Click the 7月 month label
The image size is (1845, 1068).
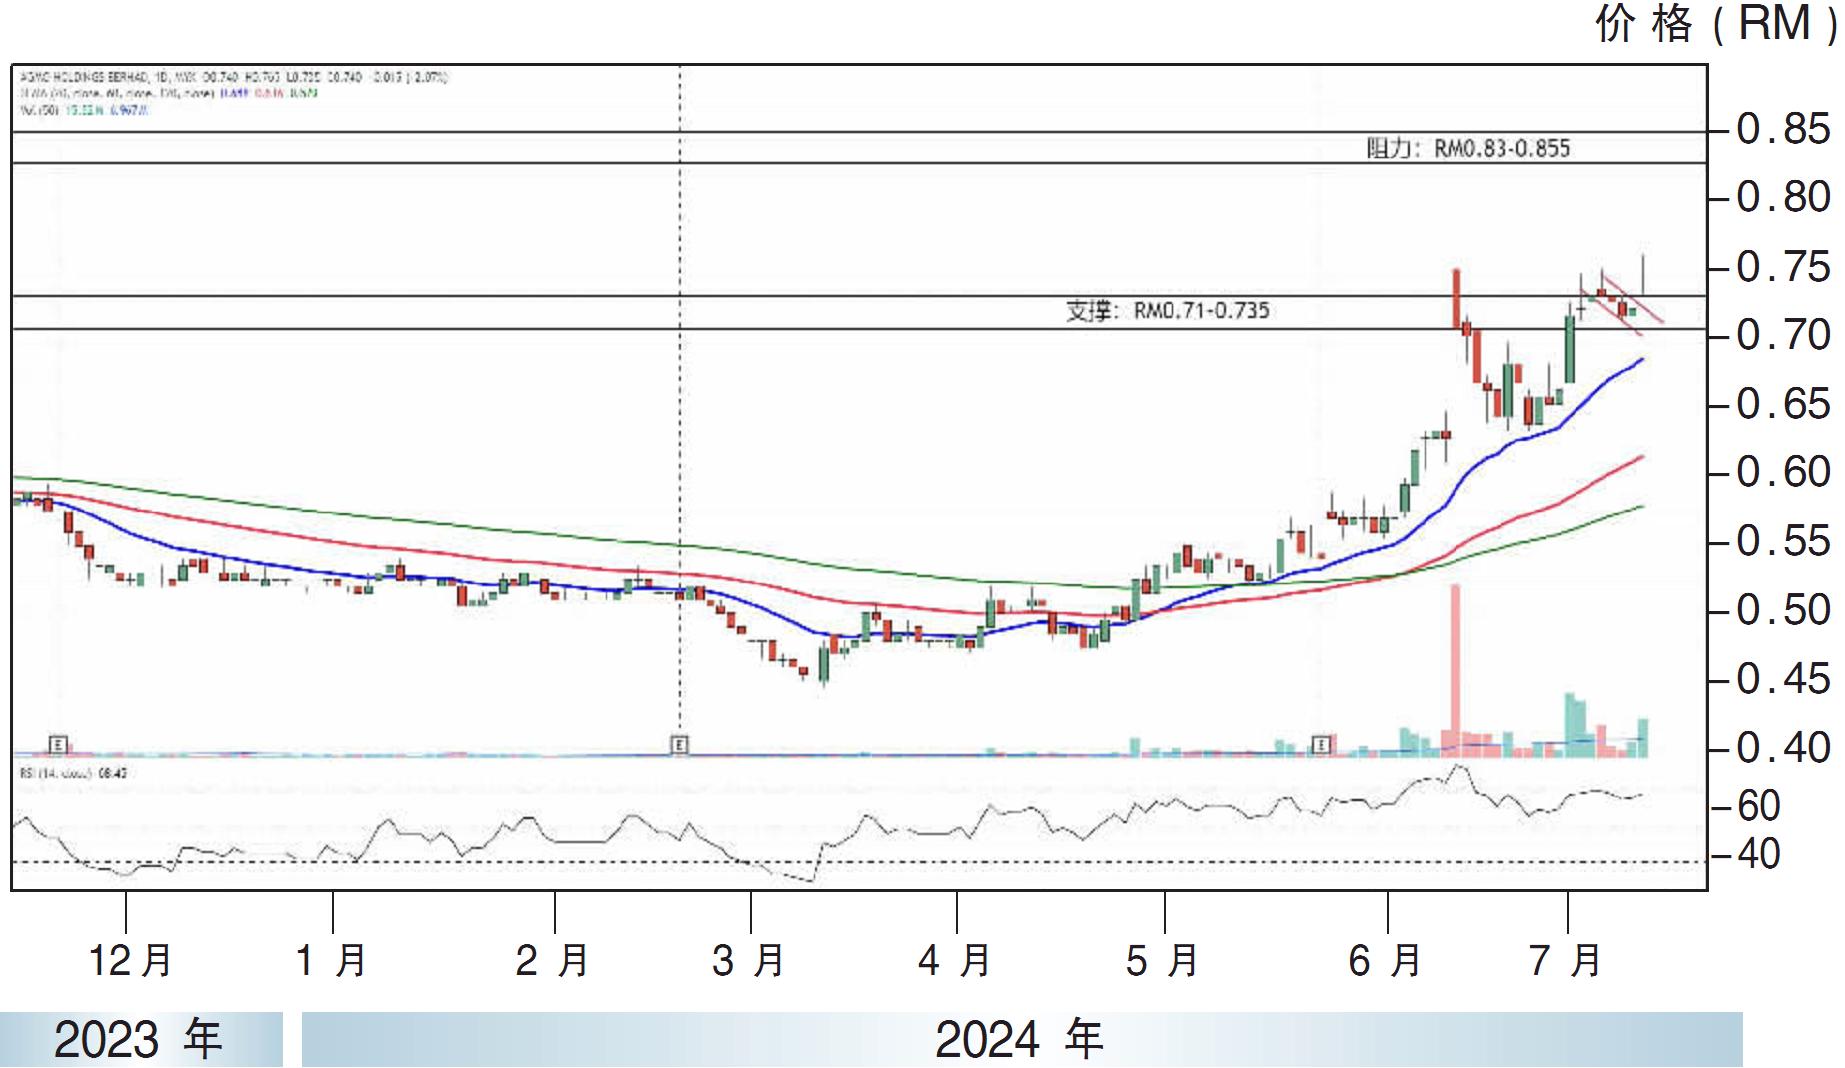click(x=1565, y=960)
